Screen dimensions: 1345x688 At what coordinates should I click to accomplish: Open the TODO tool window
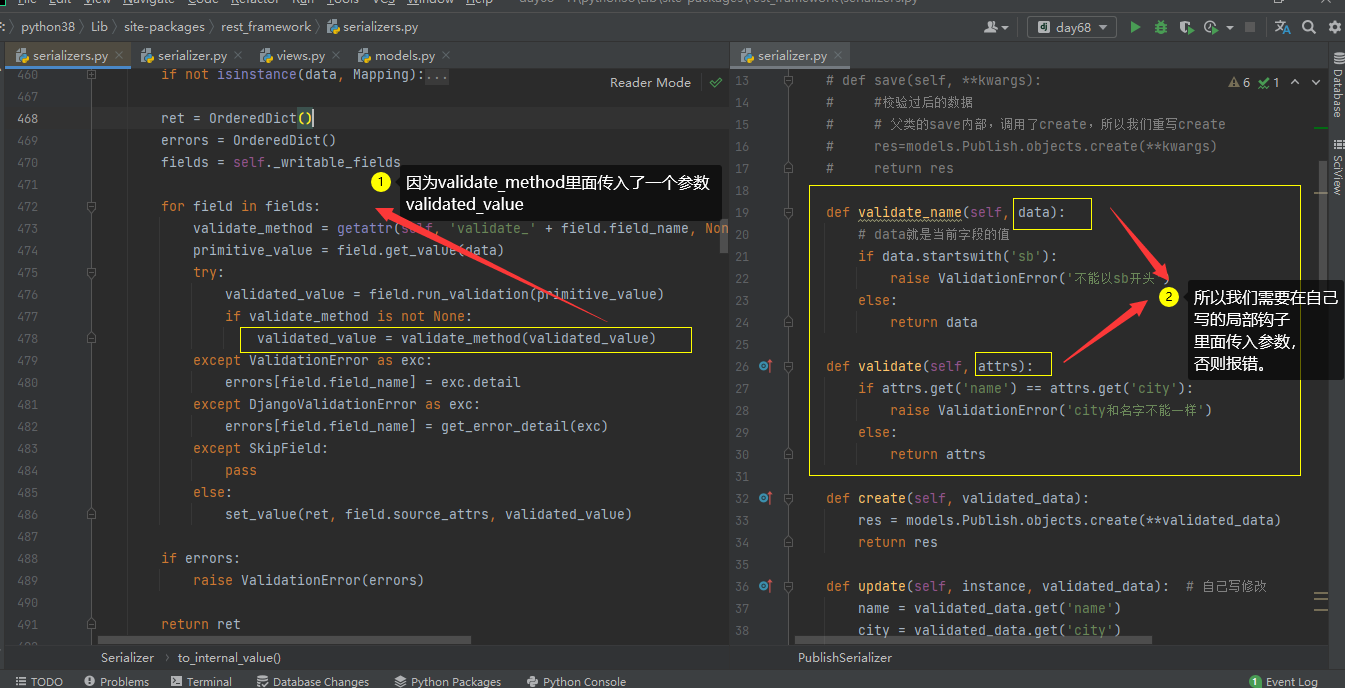click(38, 681)
